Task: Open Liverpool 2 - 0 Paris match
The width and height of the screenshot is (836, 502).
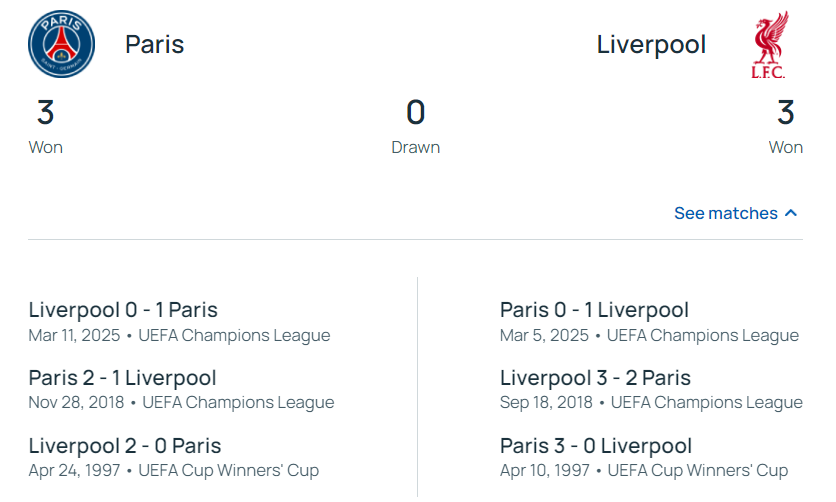Action: point(125,446)
